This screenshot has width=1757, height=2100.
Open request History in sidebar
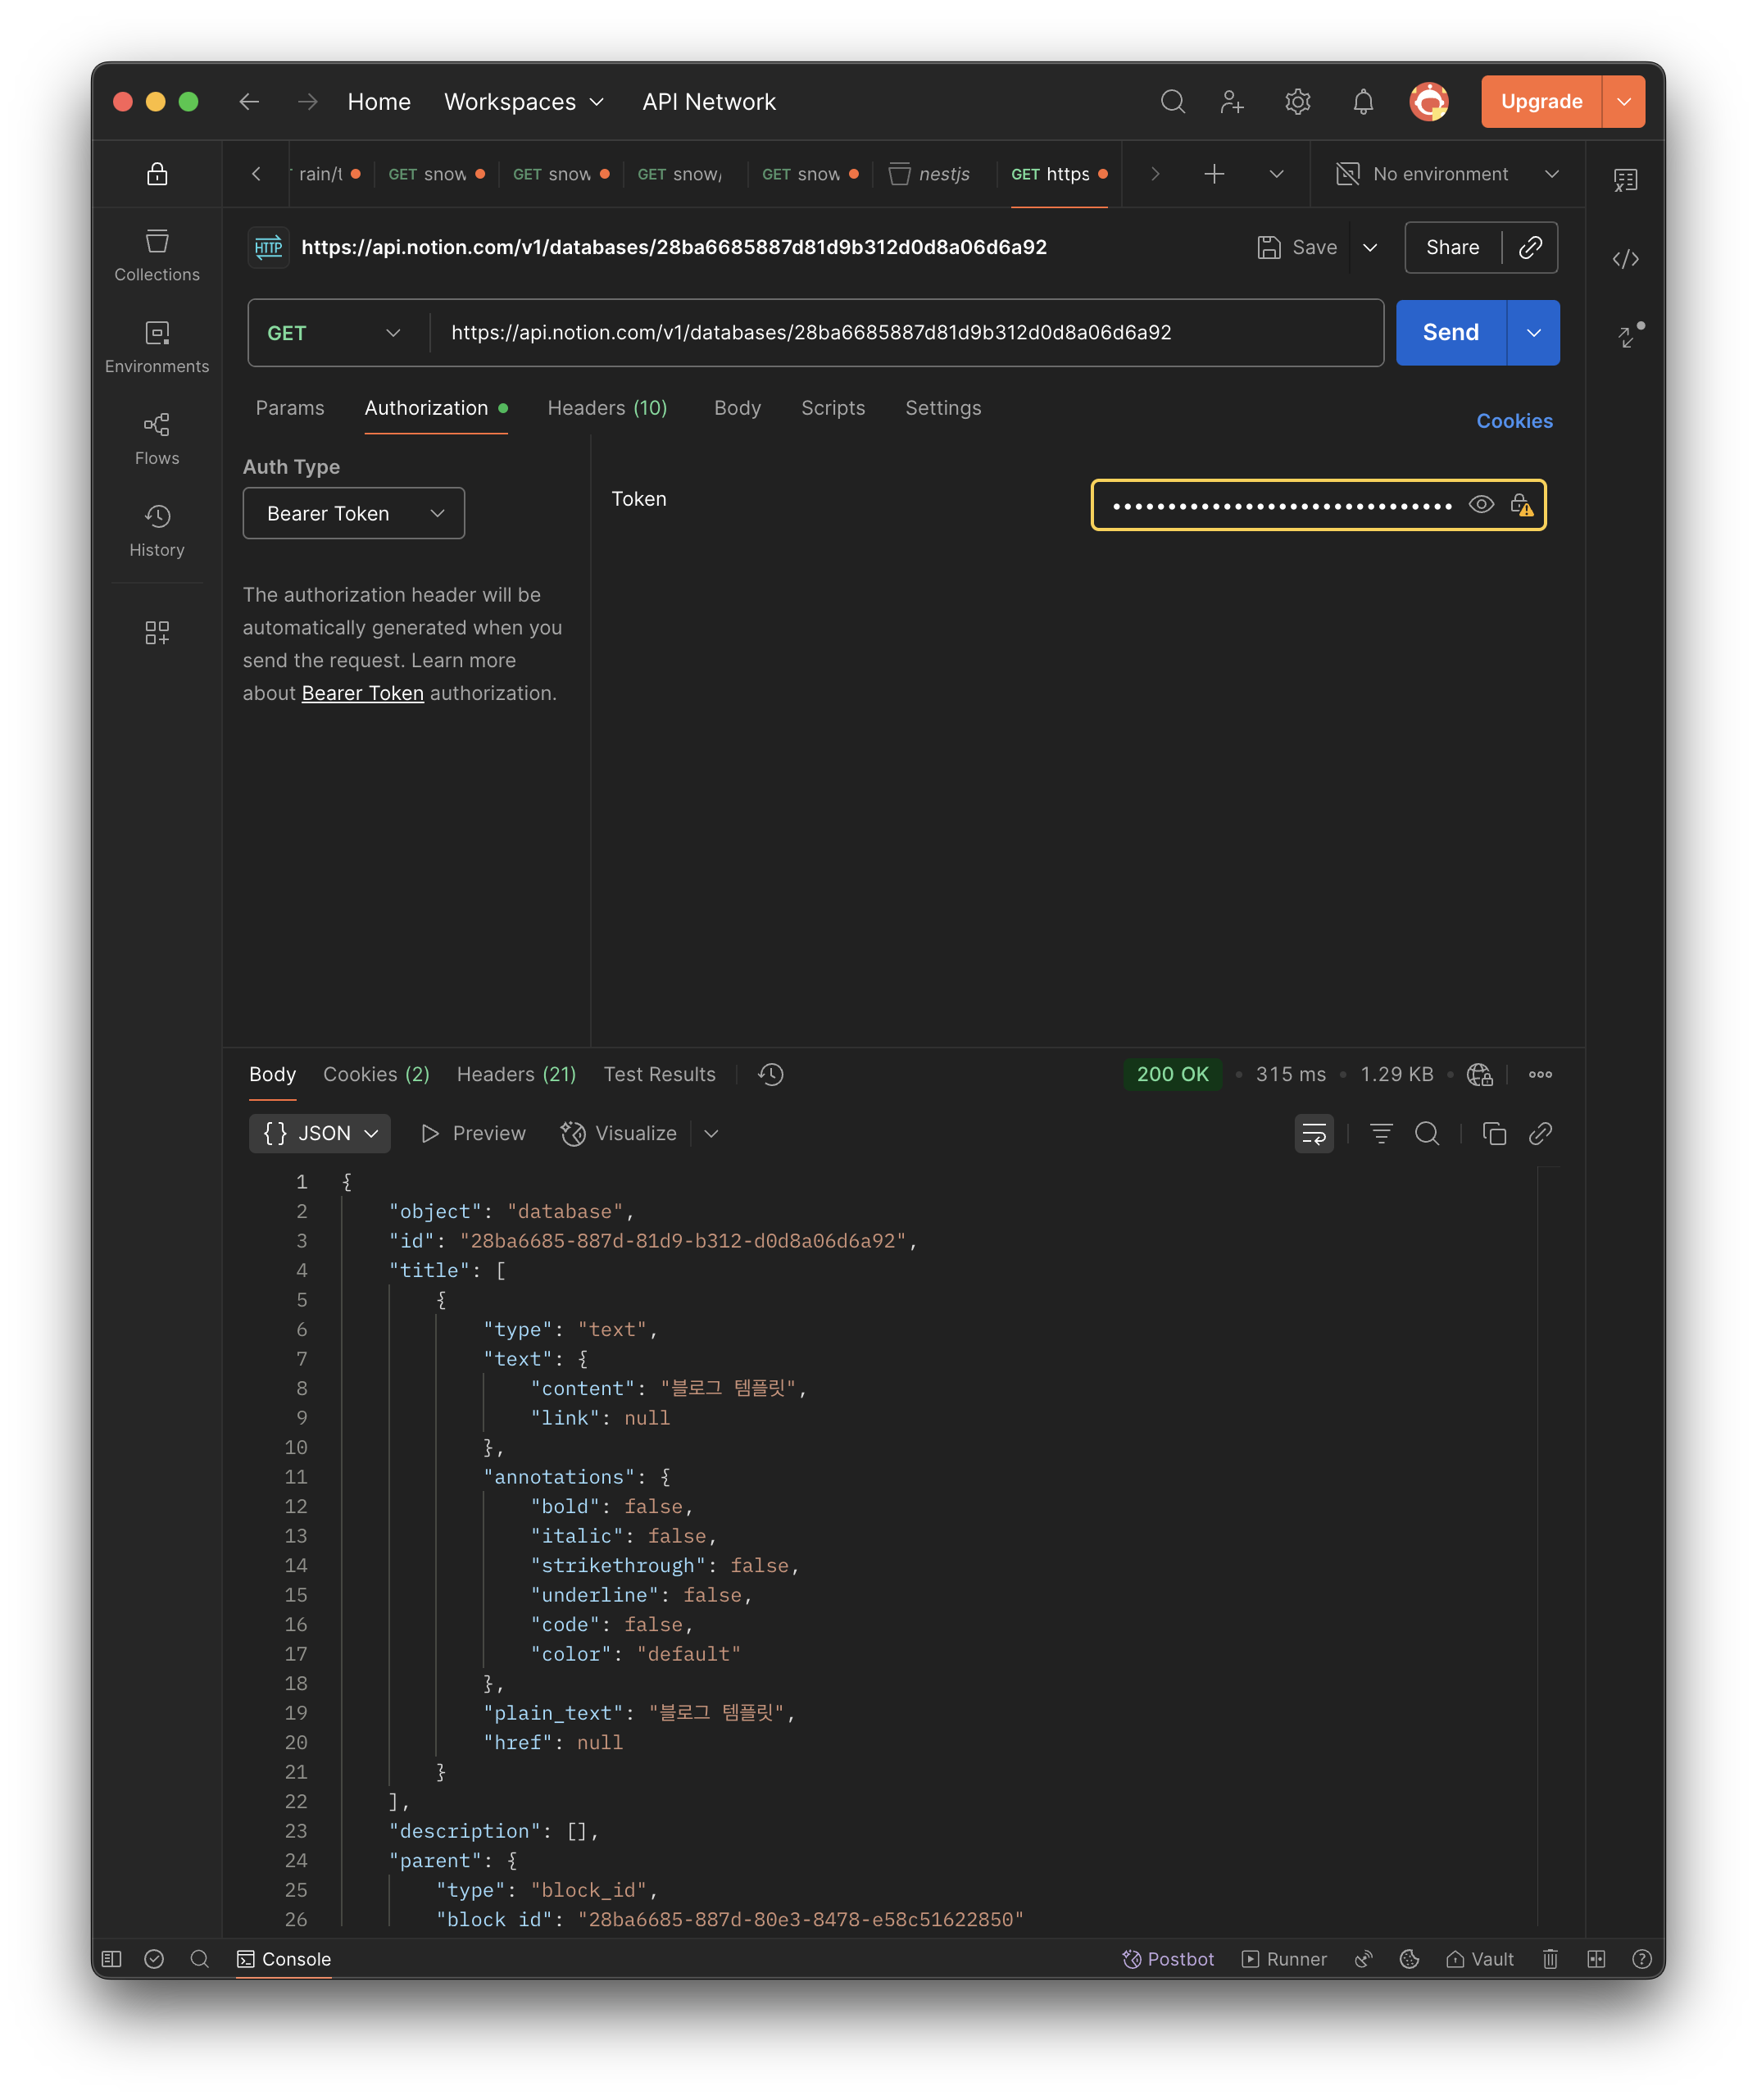[x=157, y=530]
